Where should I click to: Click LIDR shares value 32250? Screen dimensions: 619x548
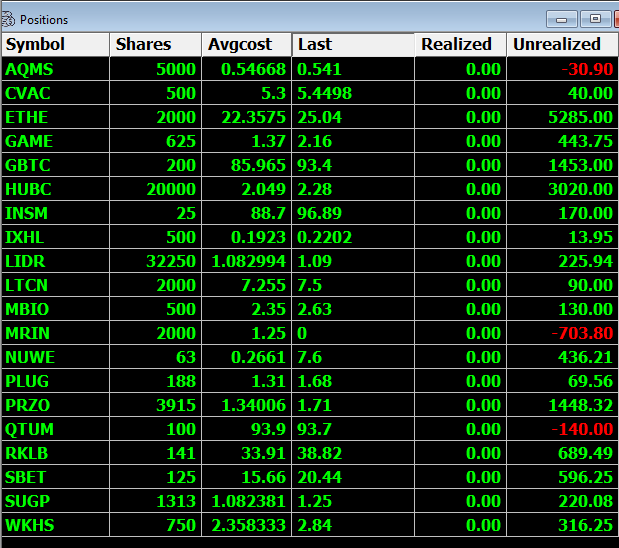[x=171, y=261]
